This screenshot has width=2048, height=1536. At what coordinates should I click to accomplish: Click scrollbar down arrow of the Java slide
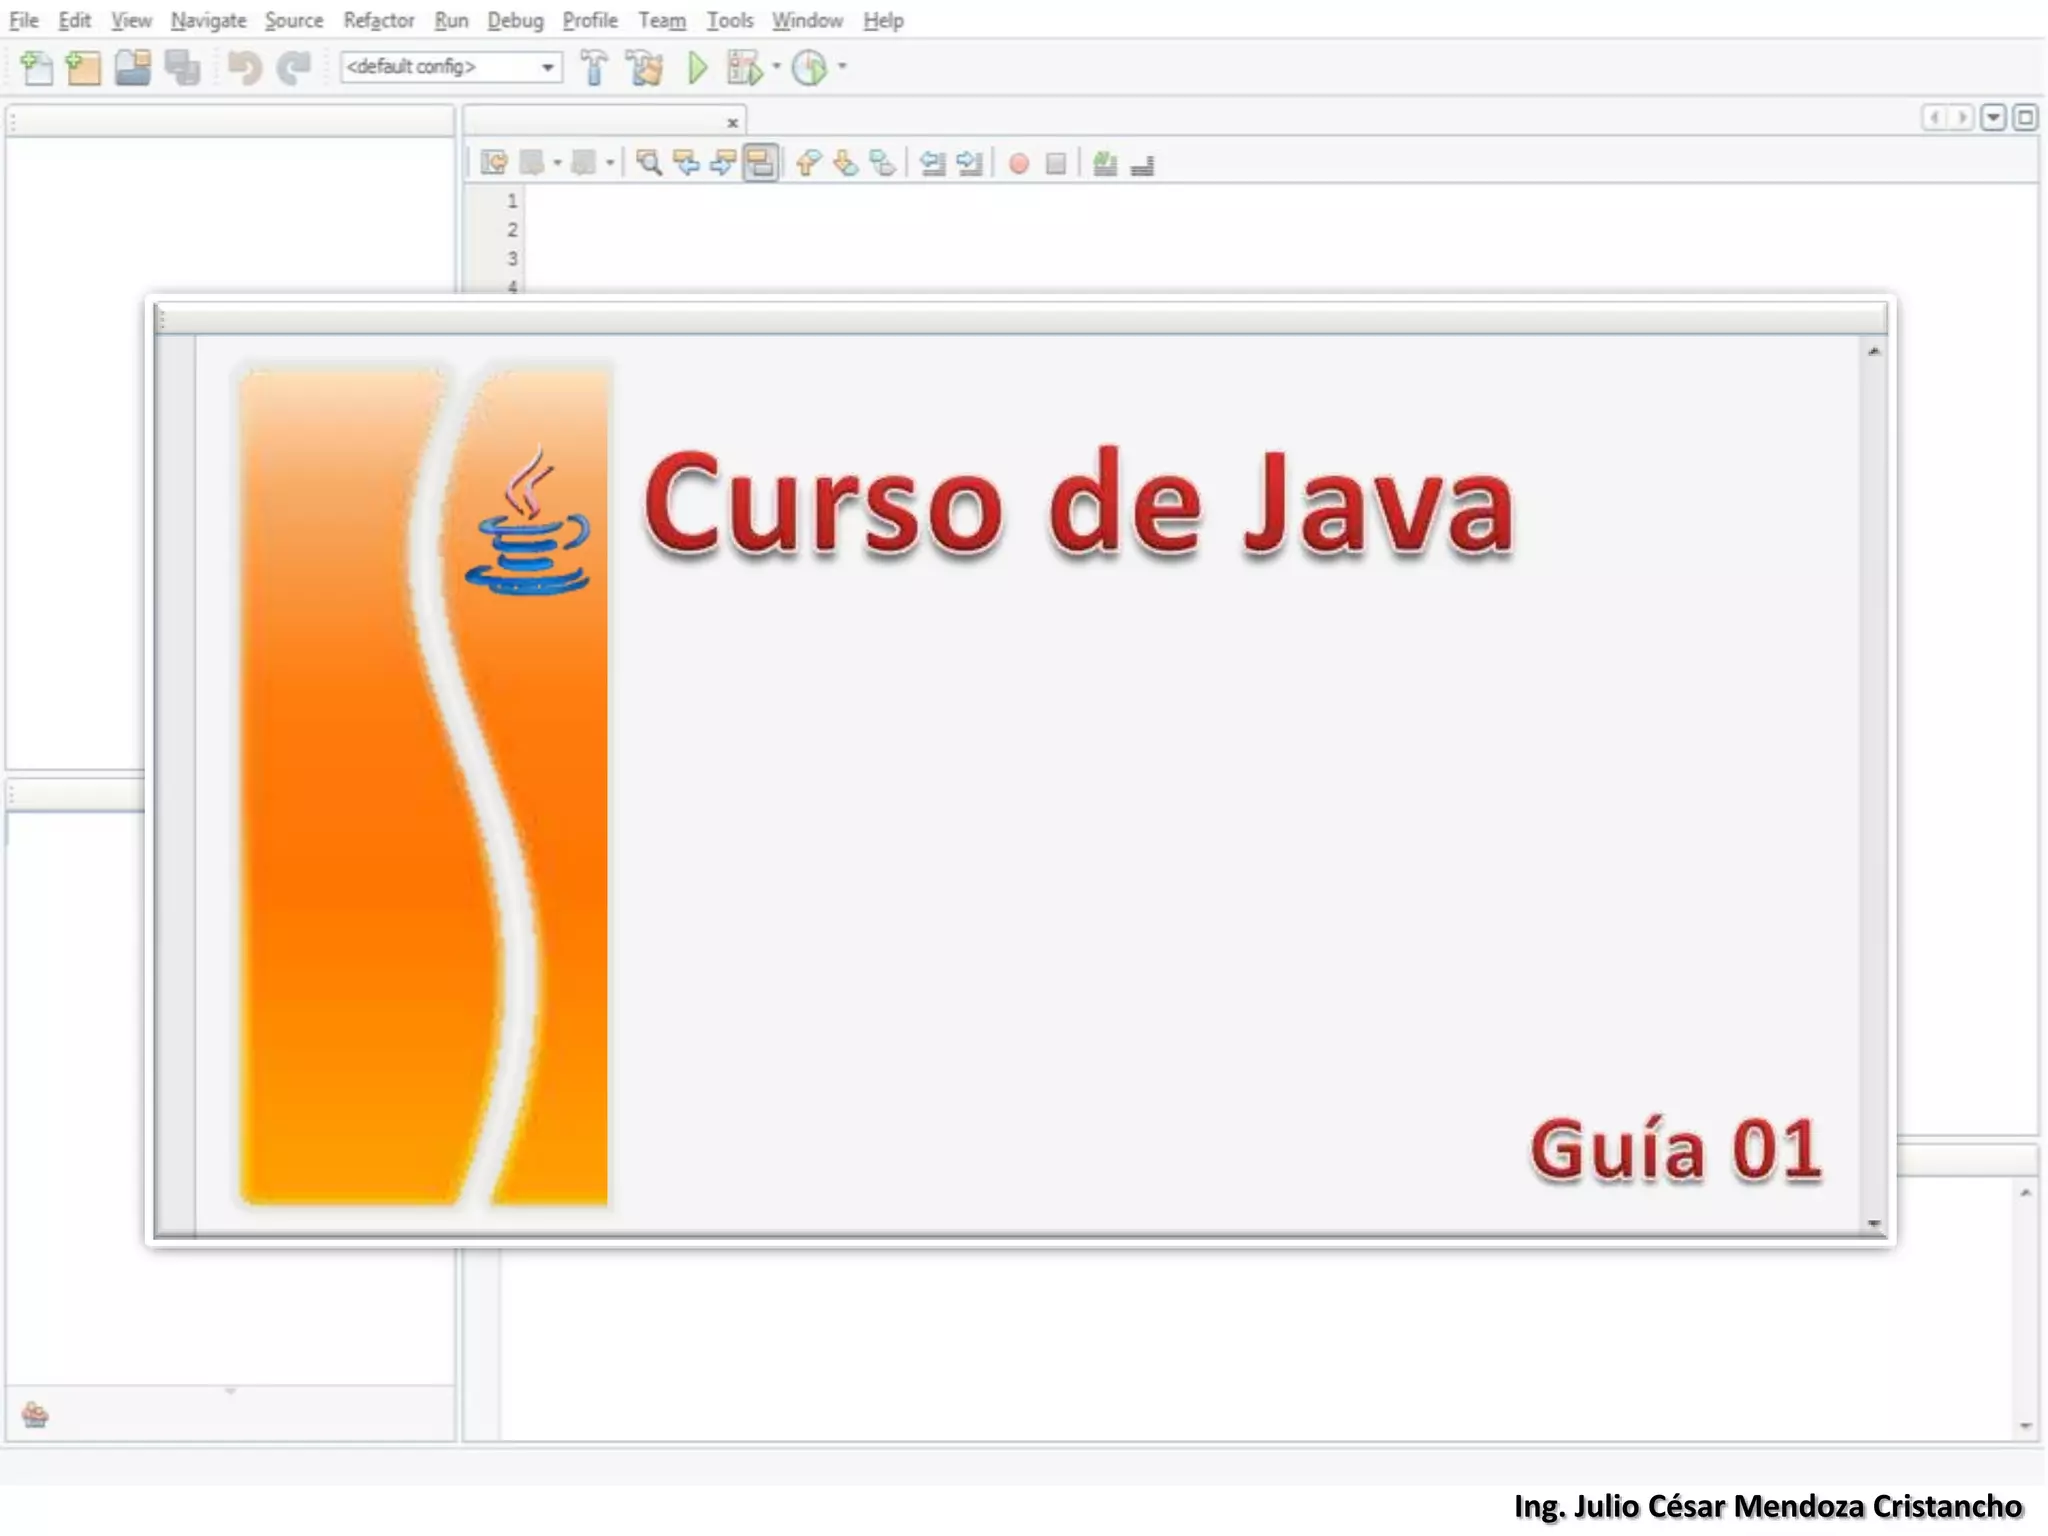click(1874, 1223)
